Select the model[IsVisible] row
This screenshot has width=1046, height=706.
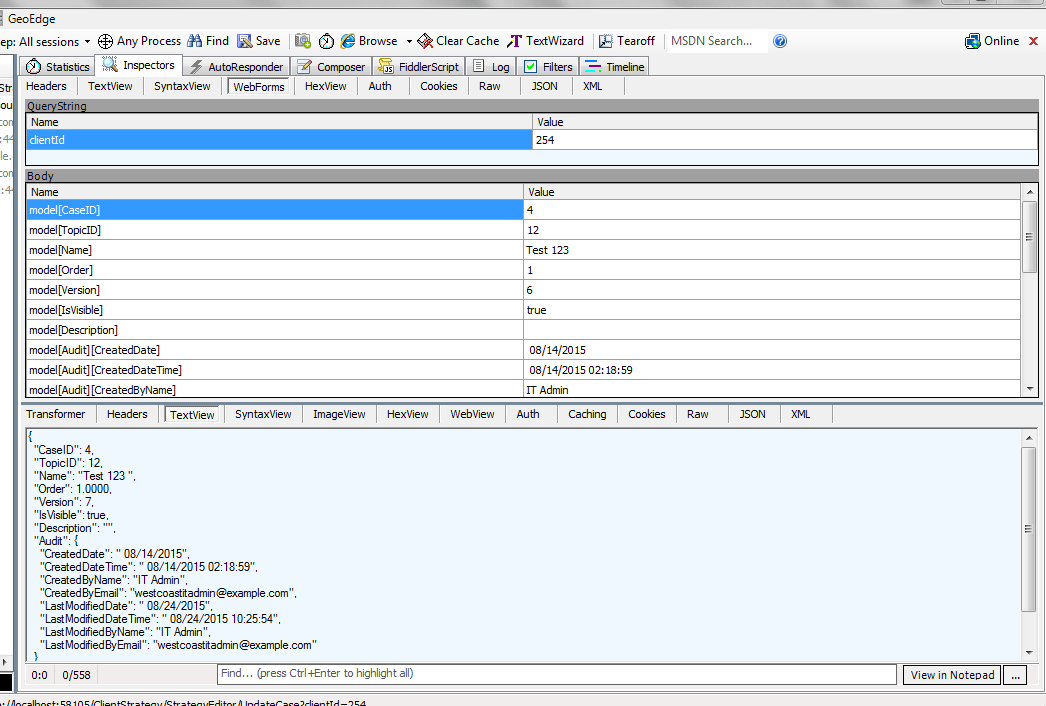click(x=524, y=310)
